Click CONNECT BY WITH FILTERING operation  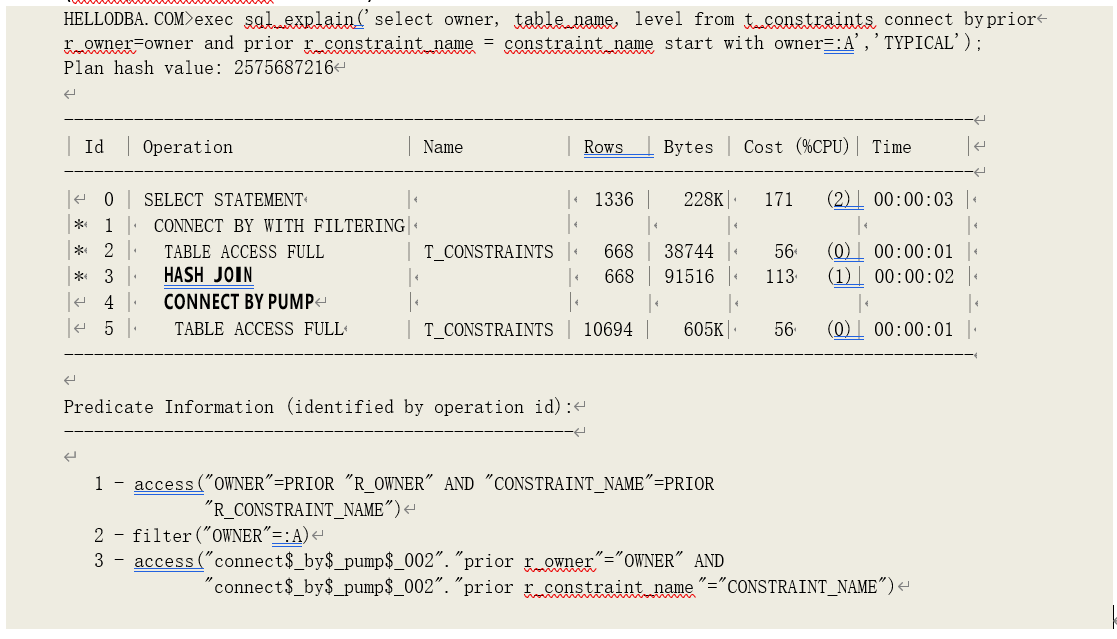(x=279, y=226)
